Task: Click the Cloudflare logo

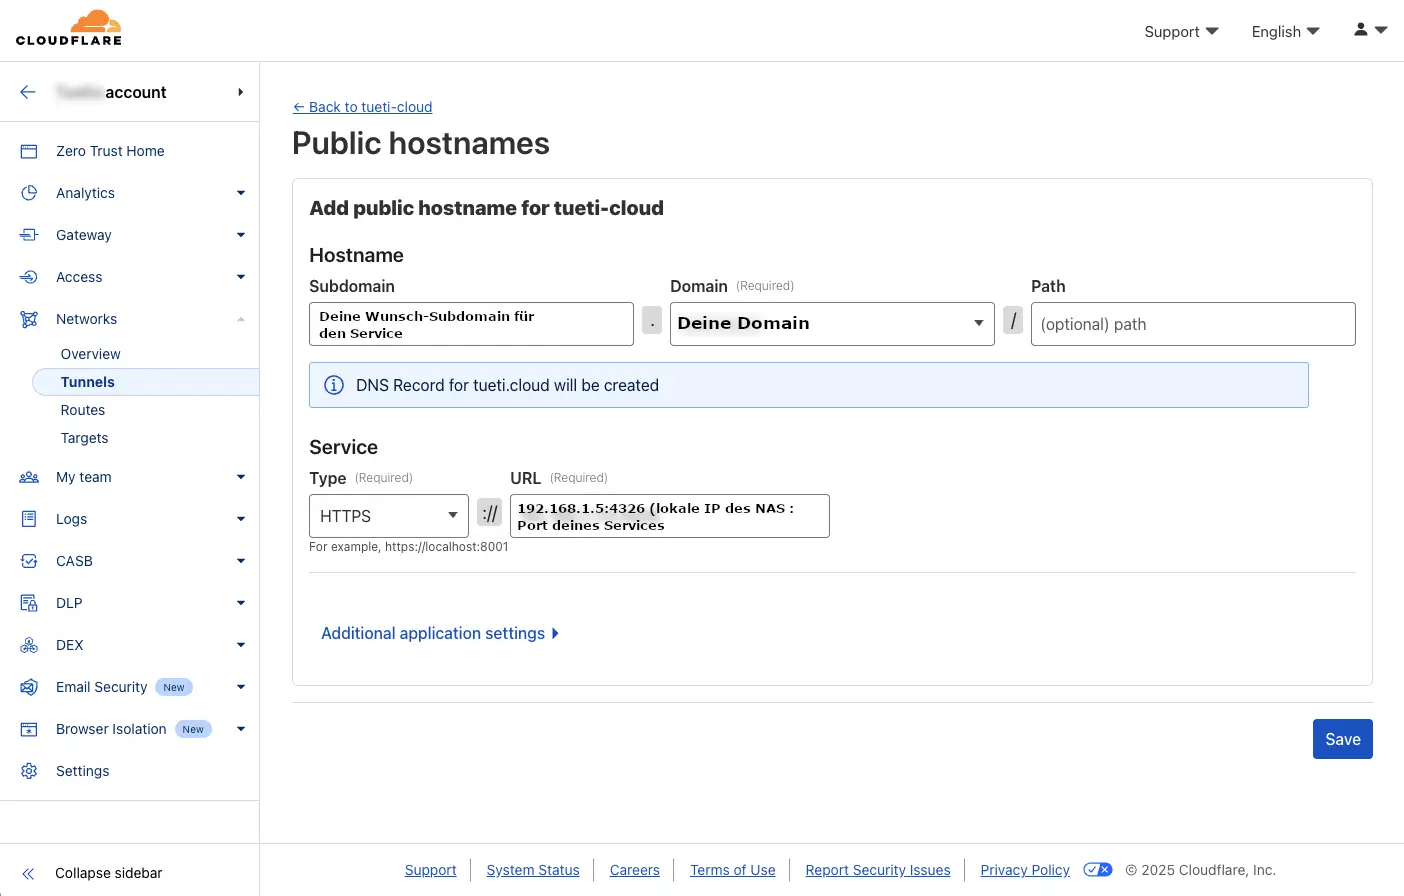Action: pyautogui.click(x=69, y=28)
